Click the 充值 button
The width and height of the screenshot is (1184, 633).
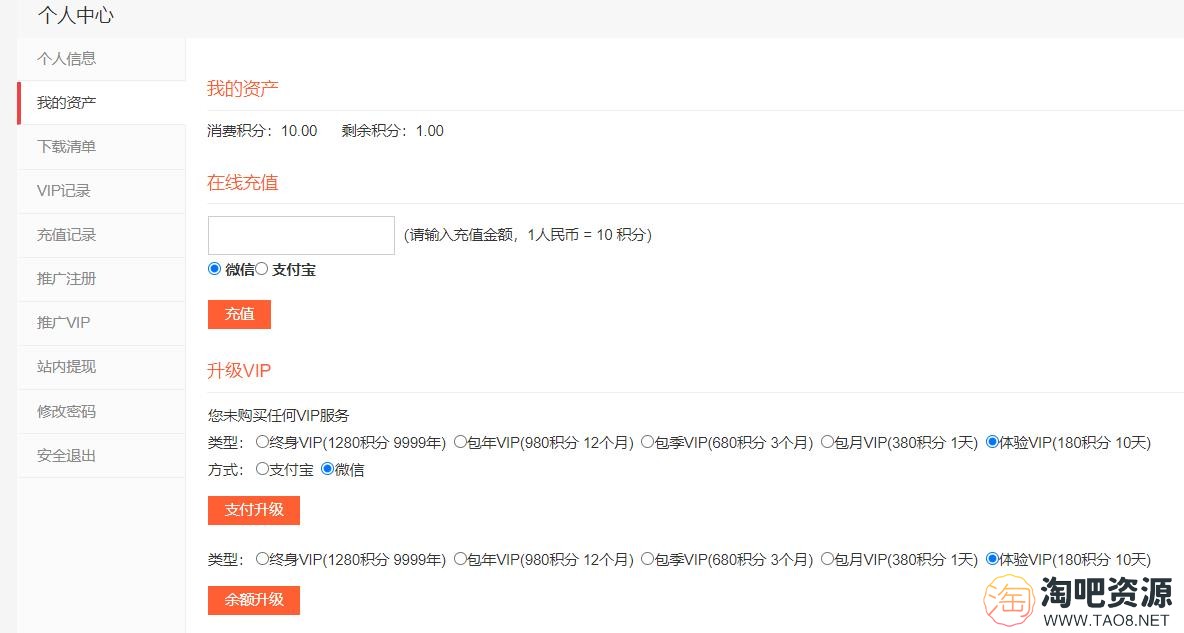239,314
